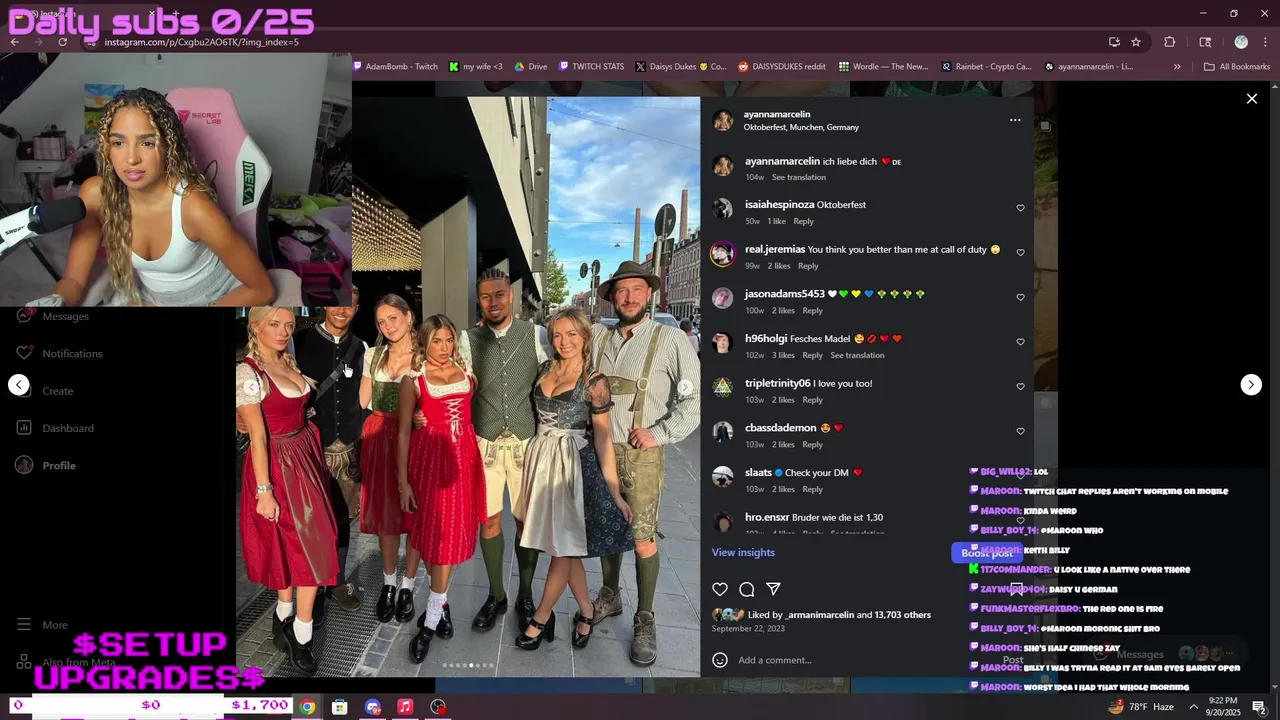Open the comment bubble icon under post
This screenshot has width=1280, height=720.
(747, 589)
